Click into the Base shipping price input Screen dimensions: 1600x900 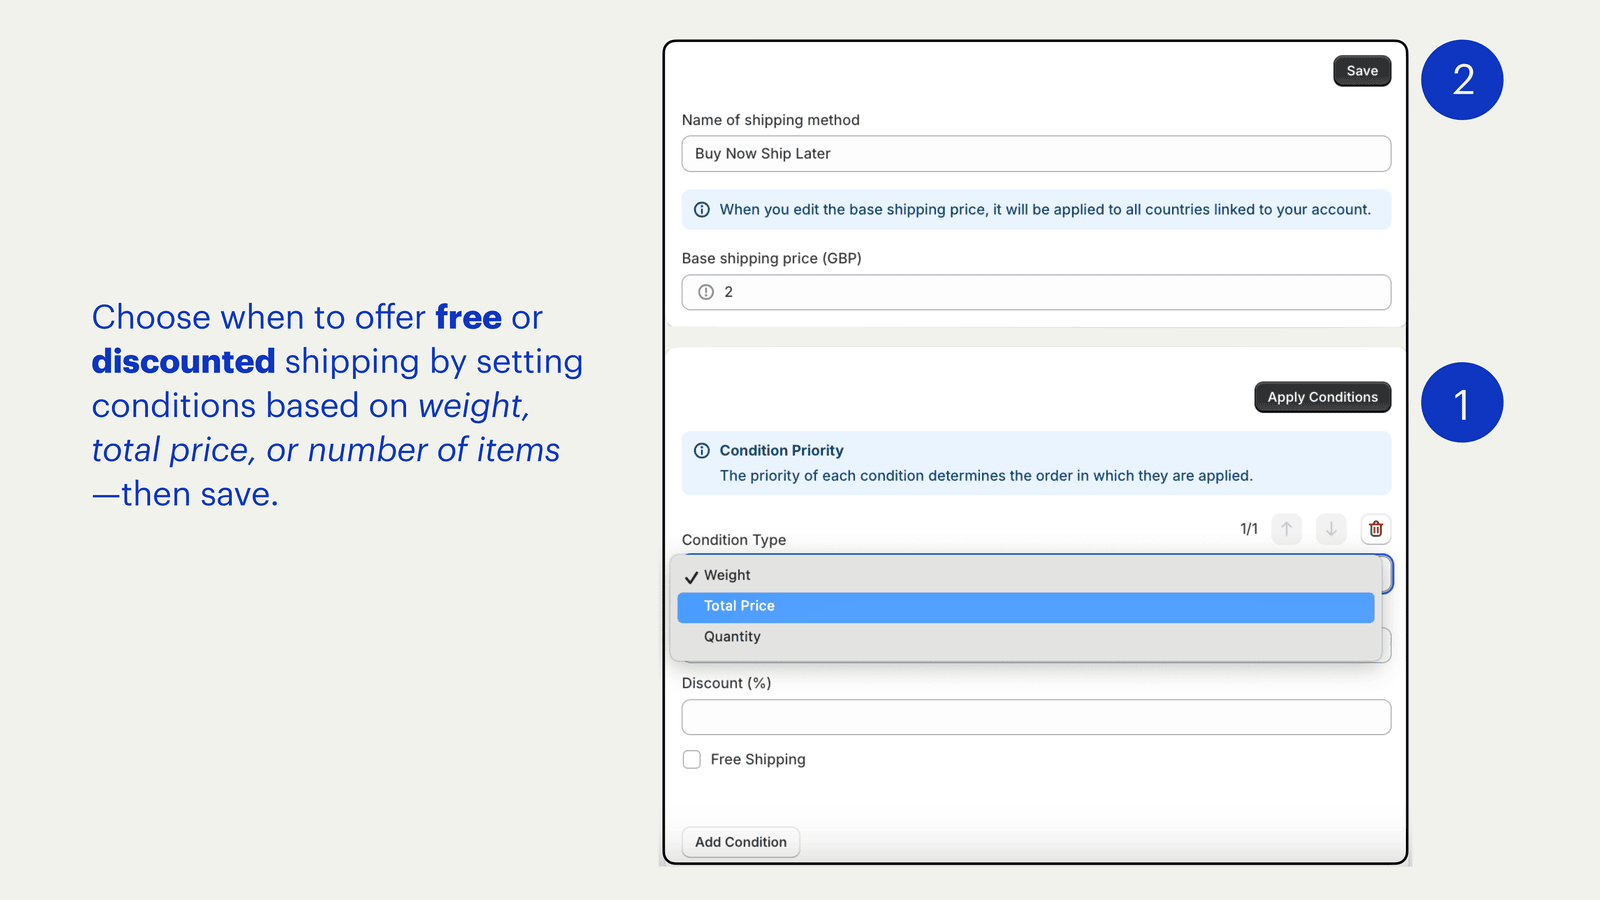coord(1050,292)
